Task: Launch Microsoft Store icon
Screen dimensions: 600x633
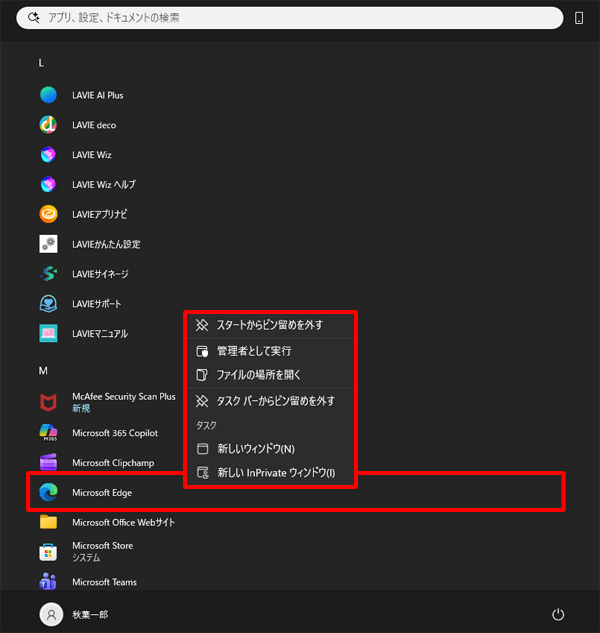Action: pos(48,552)
